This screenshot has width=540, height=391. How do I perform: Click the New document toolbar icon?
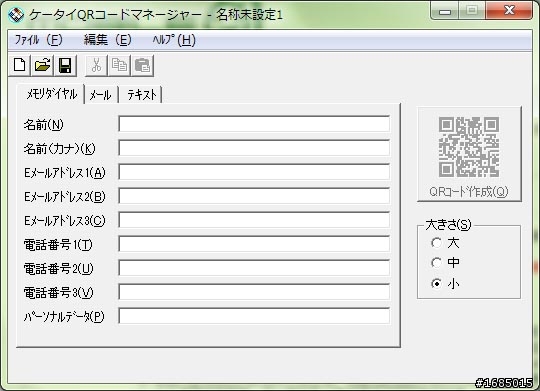20,65
